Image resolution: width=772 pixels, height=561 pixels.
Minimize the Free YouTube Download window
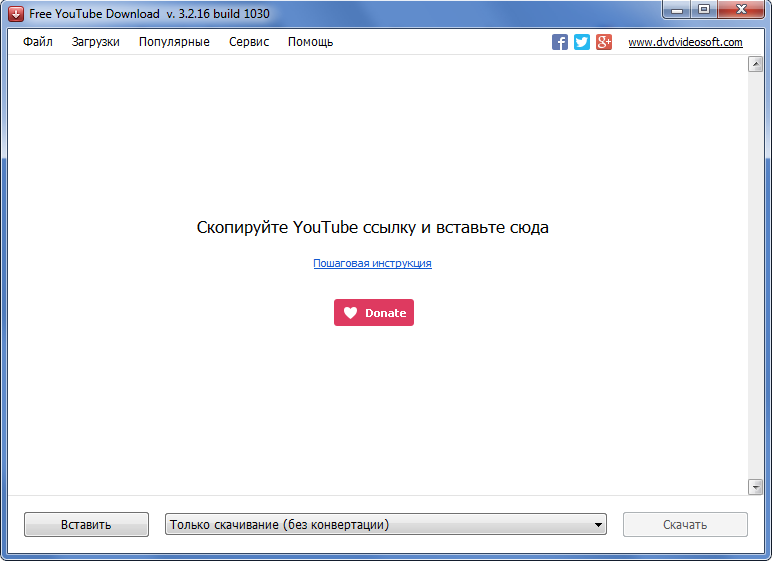pos(677,9)
